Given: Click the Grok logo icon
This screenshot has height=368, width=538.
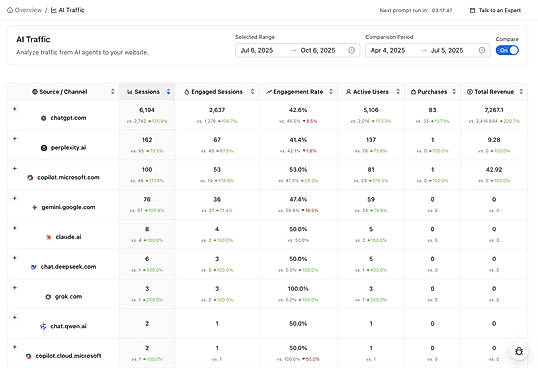Looking at the screenshot, I should click(x=48, y=297).
